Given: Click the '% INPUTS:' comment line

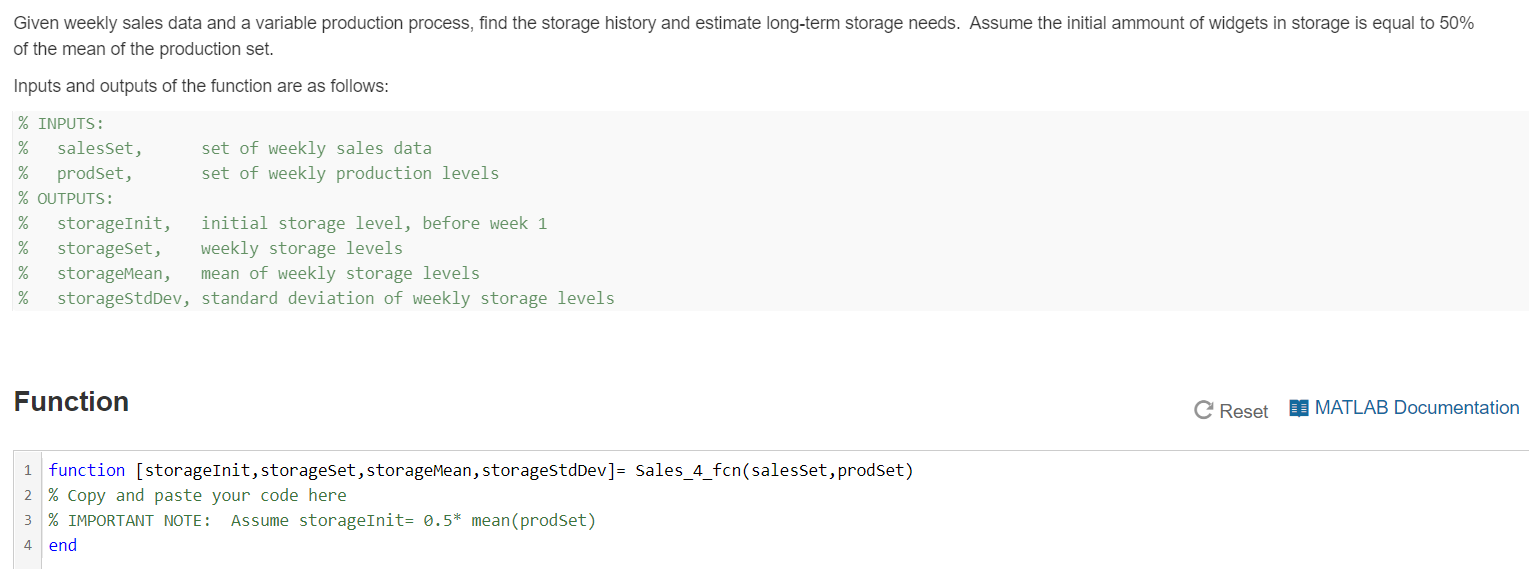Looking at the screenshot, I should (x=62, y=123).
